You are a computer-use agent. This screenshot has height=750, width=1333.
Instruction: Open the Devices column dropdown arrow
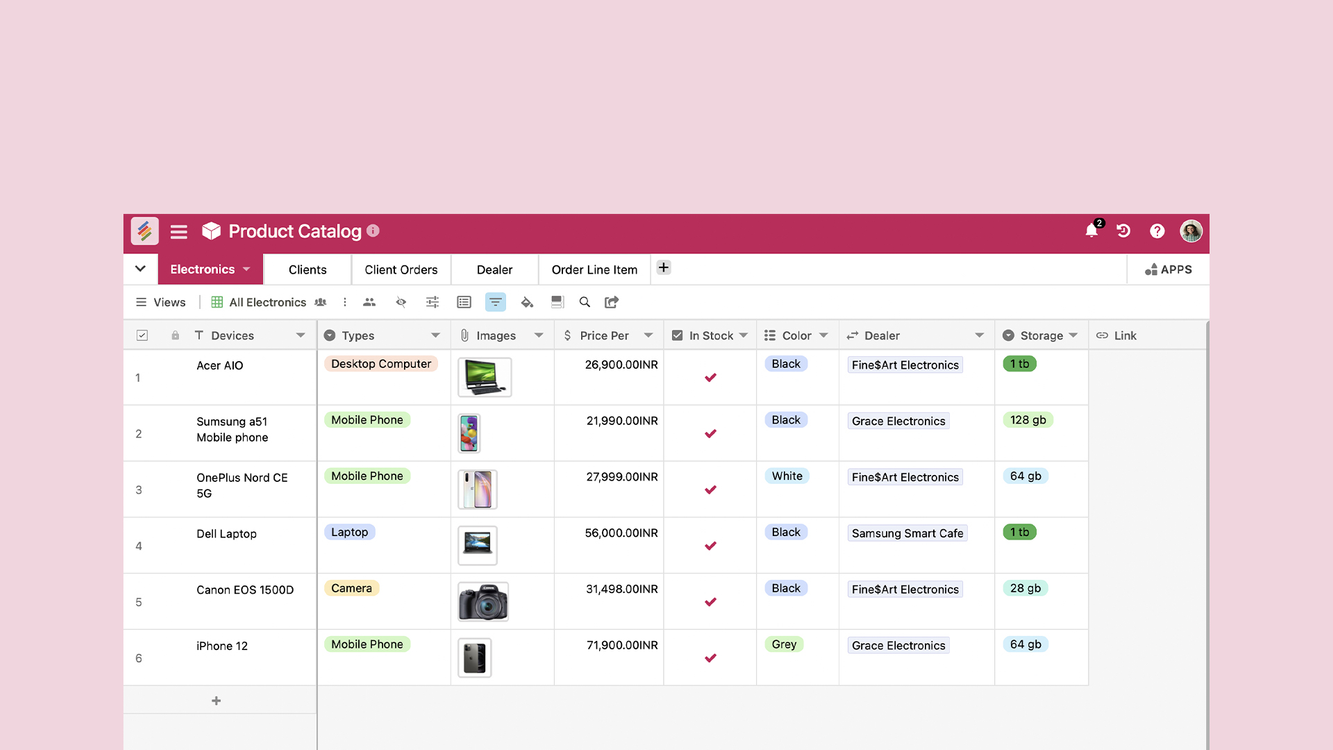point(300,336)
